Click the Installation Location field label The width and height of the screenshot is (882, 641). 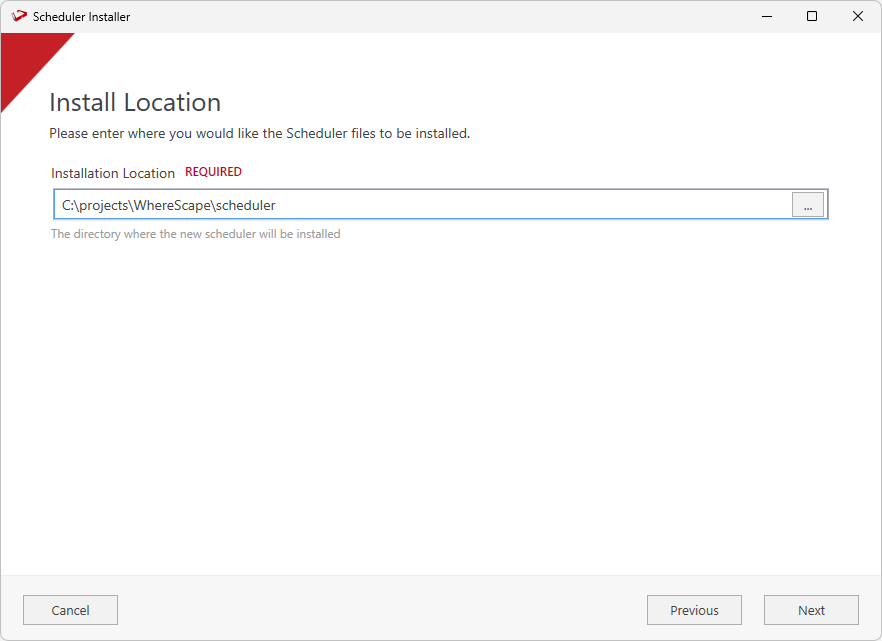[113, 173]
